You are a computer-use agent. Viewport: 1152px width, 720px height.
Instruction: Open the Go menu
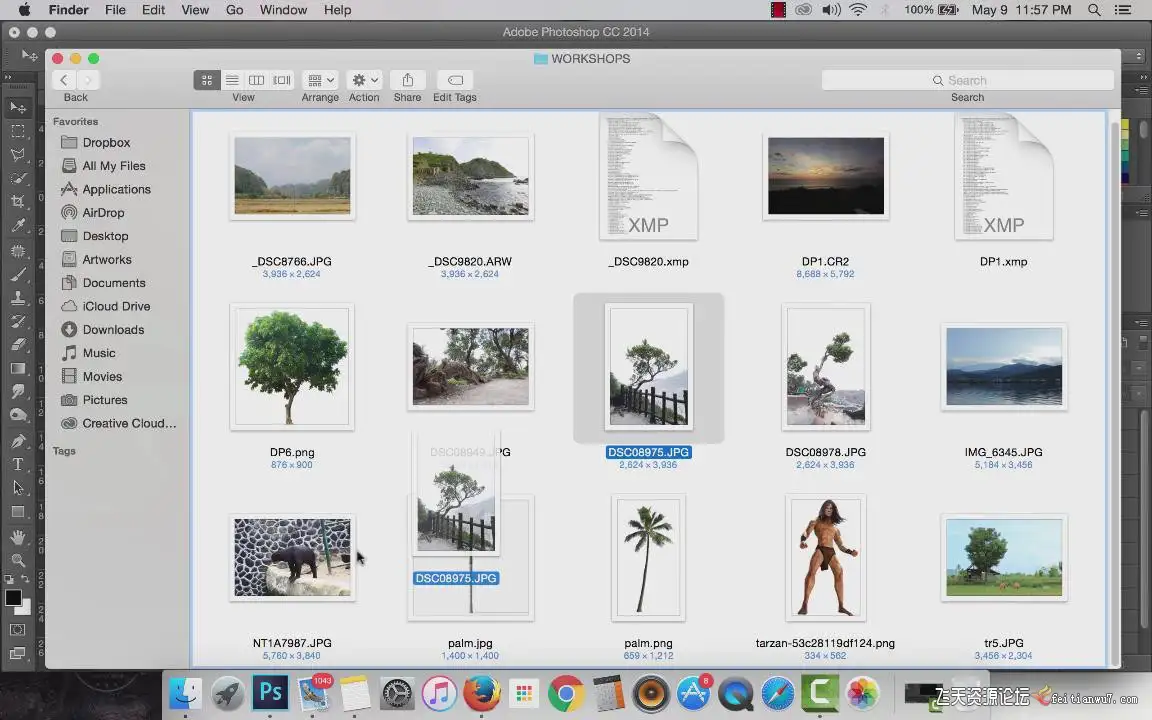point(234,10)
